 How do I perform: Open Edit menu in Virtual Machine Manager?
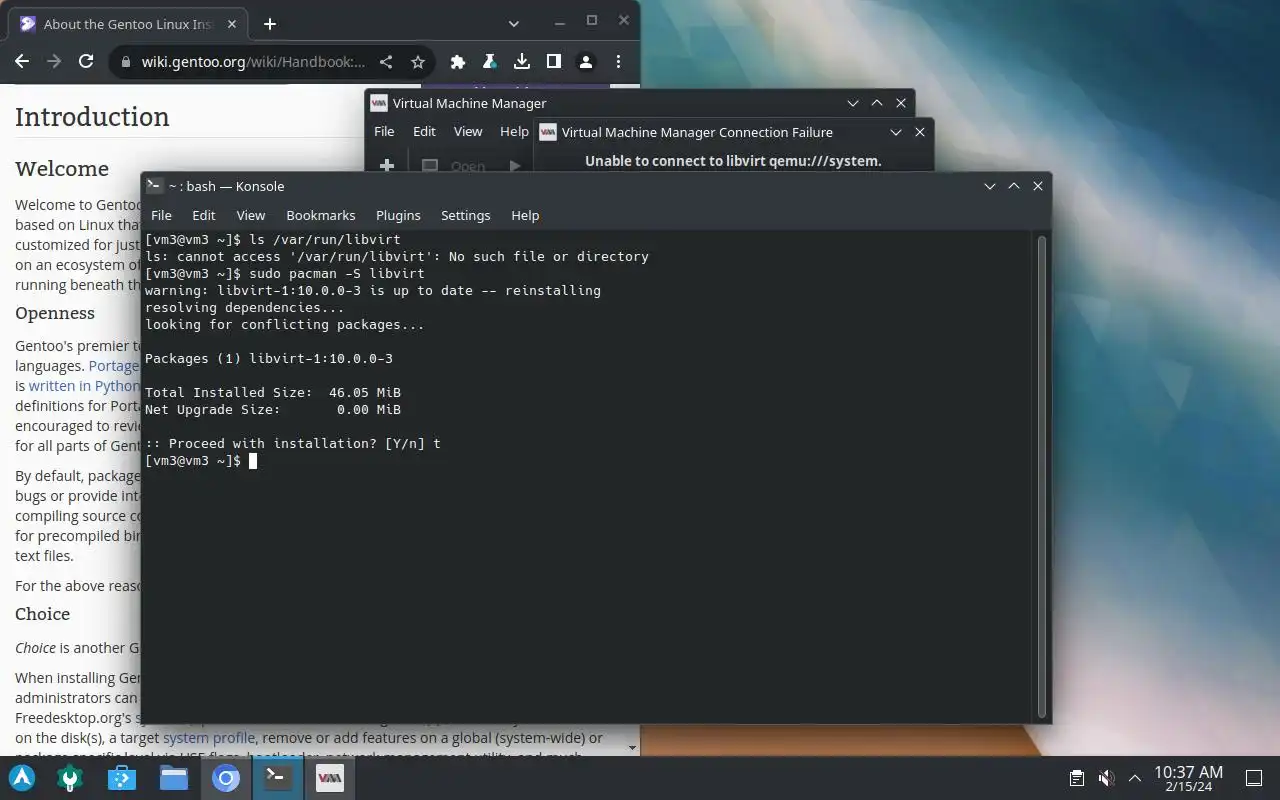click(x=424, y=132)
